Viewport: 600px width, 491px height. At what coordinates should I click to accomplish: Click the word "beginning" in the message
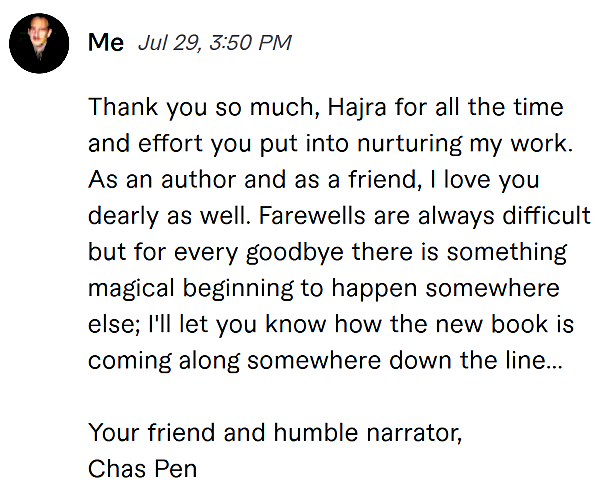tap(238, 289)
